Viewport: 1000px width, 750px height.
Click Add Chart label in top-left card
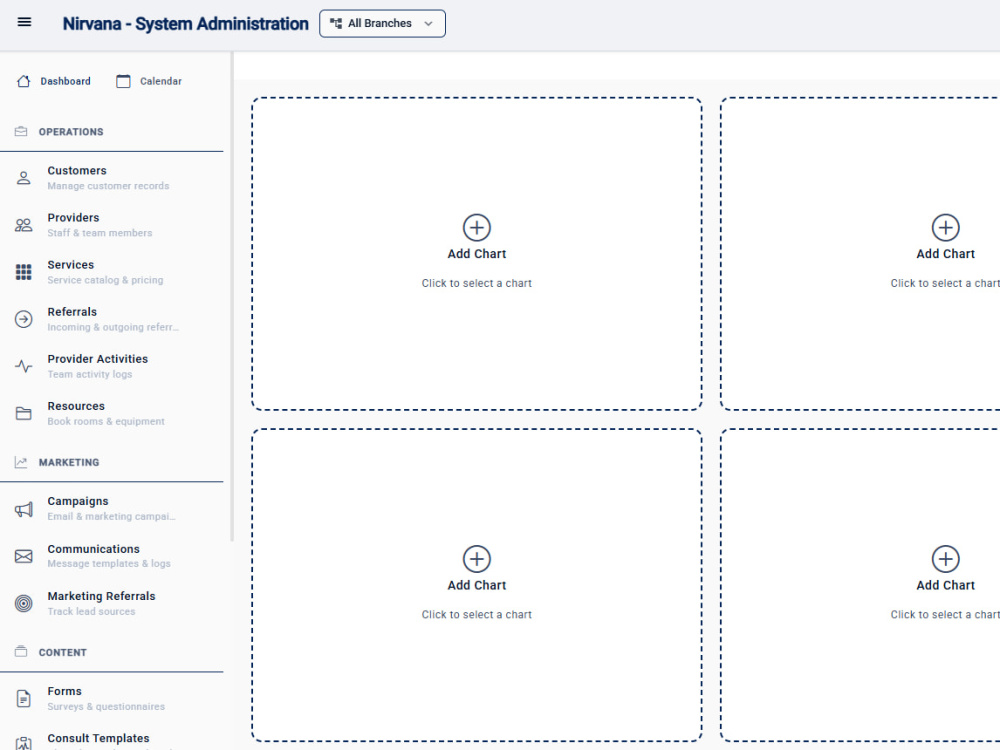point(476,254)
